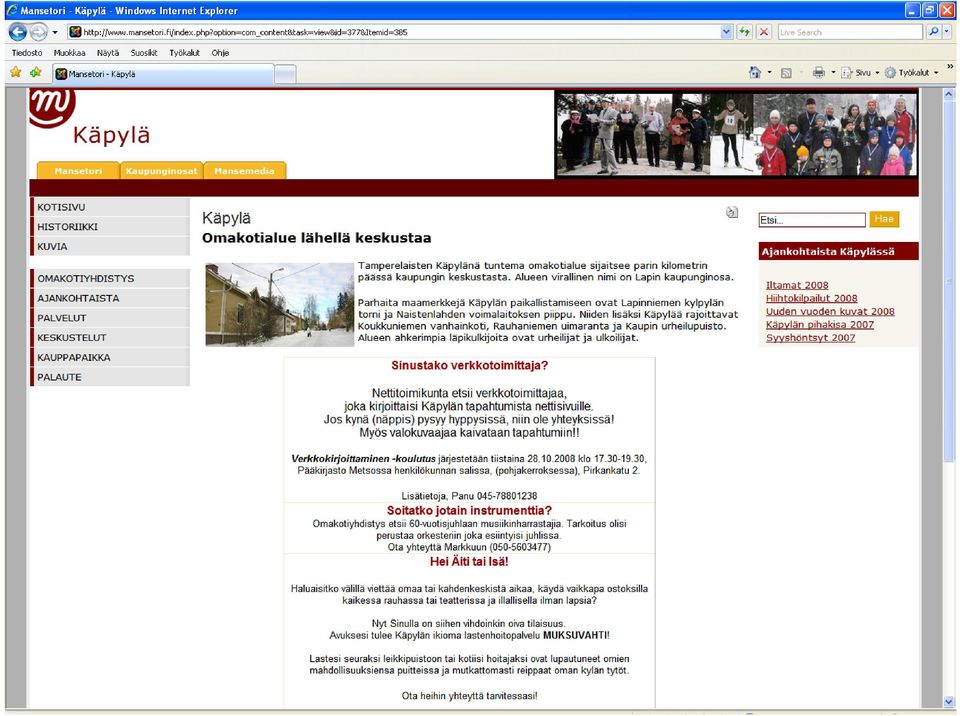
Task: Open AJANKOHTAISTA in the side menu
Action: coord(110,298)
